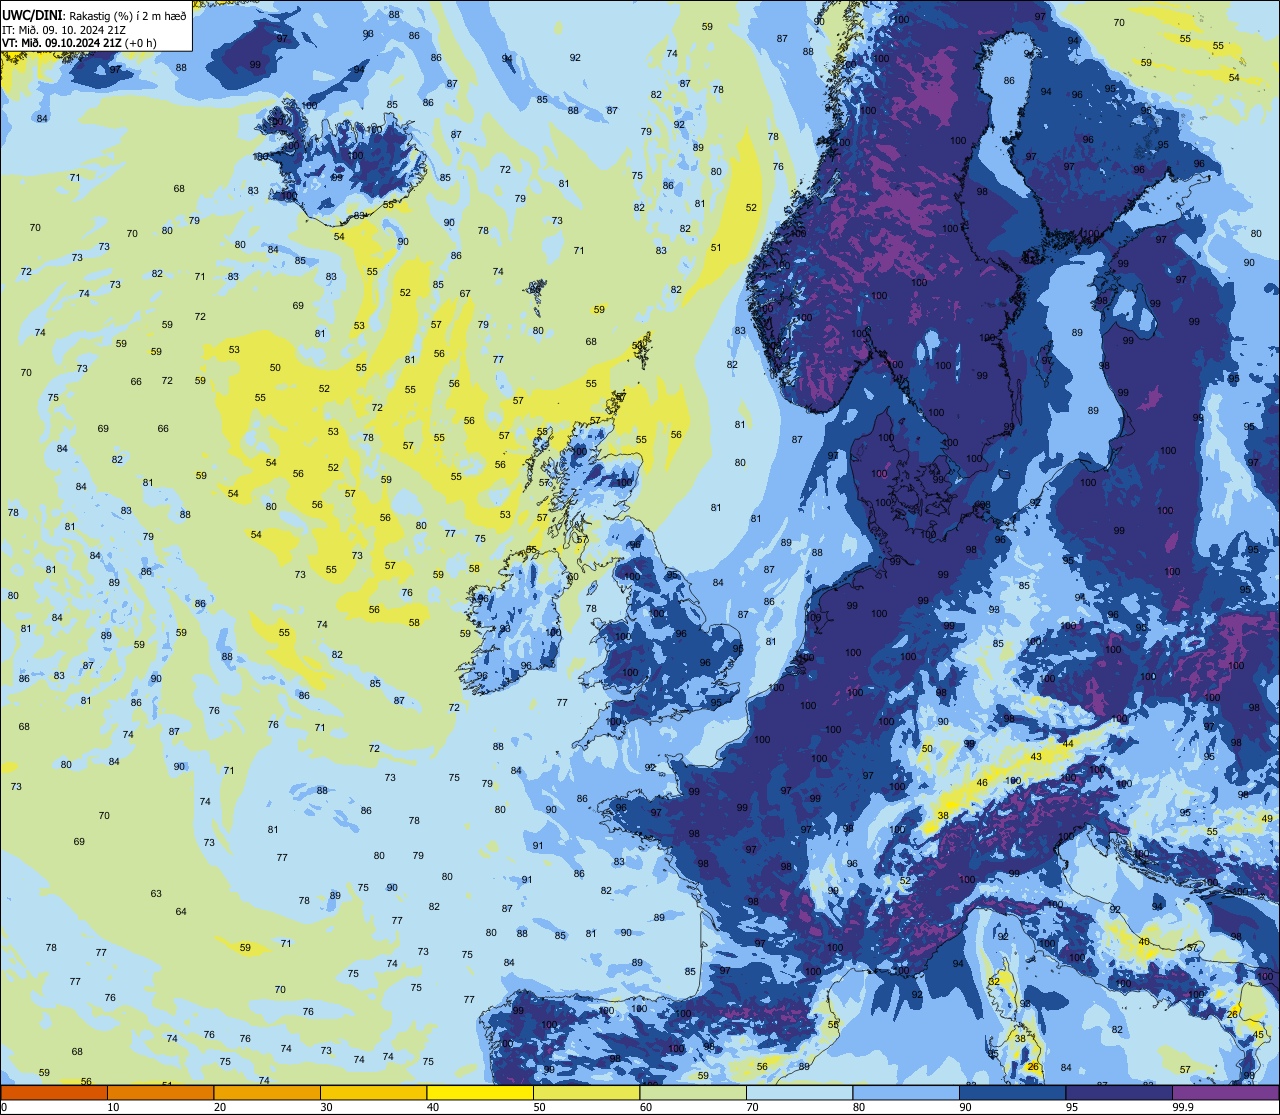Image resolution: width=1280 pixels, height=1115 pixels.
Task: Click the 'IT: Mið. 09. 10. 2024 21Z' line
Action: click(64, 29)
